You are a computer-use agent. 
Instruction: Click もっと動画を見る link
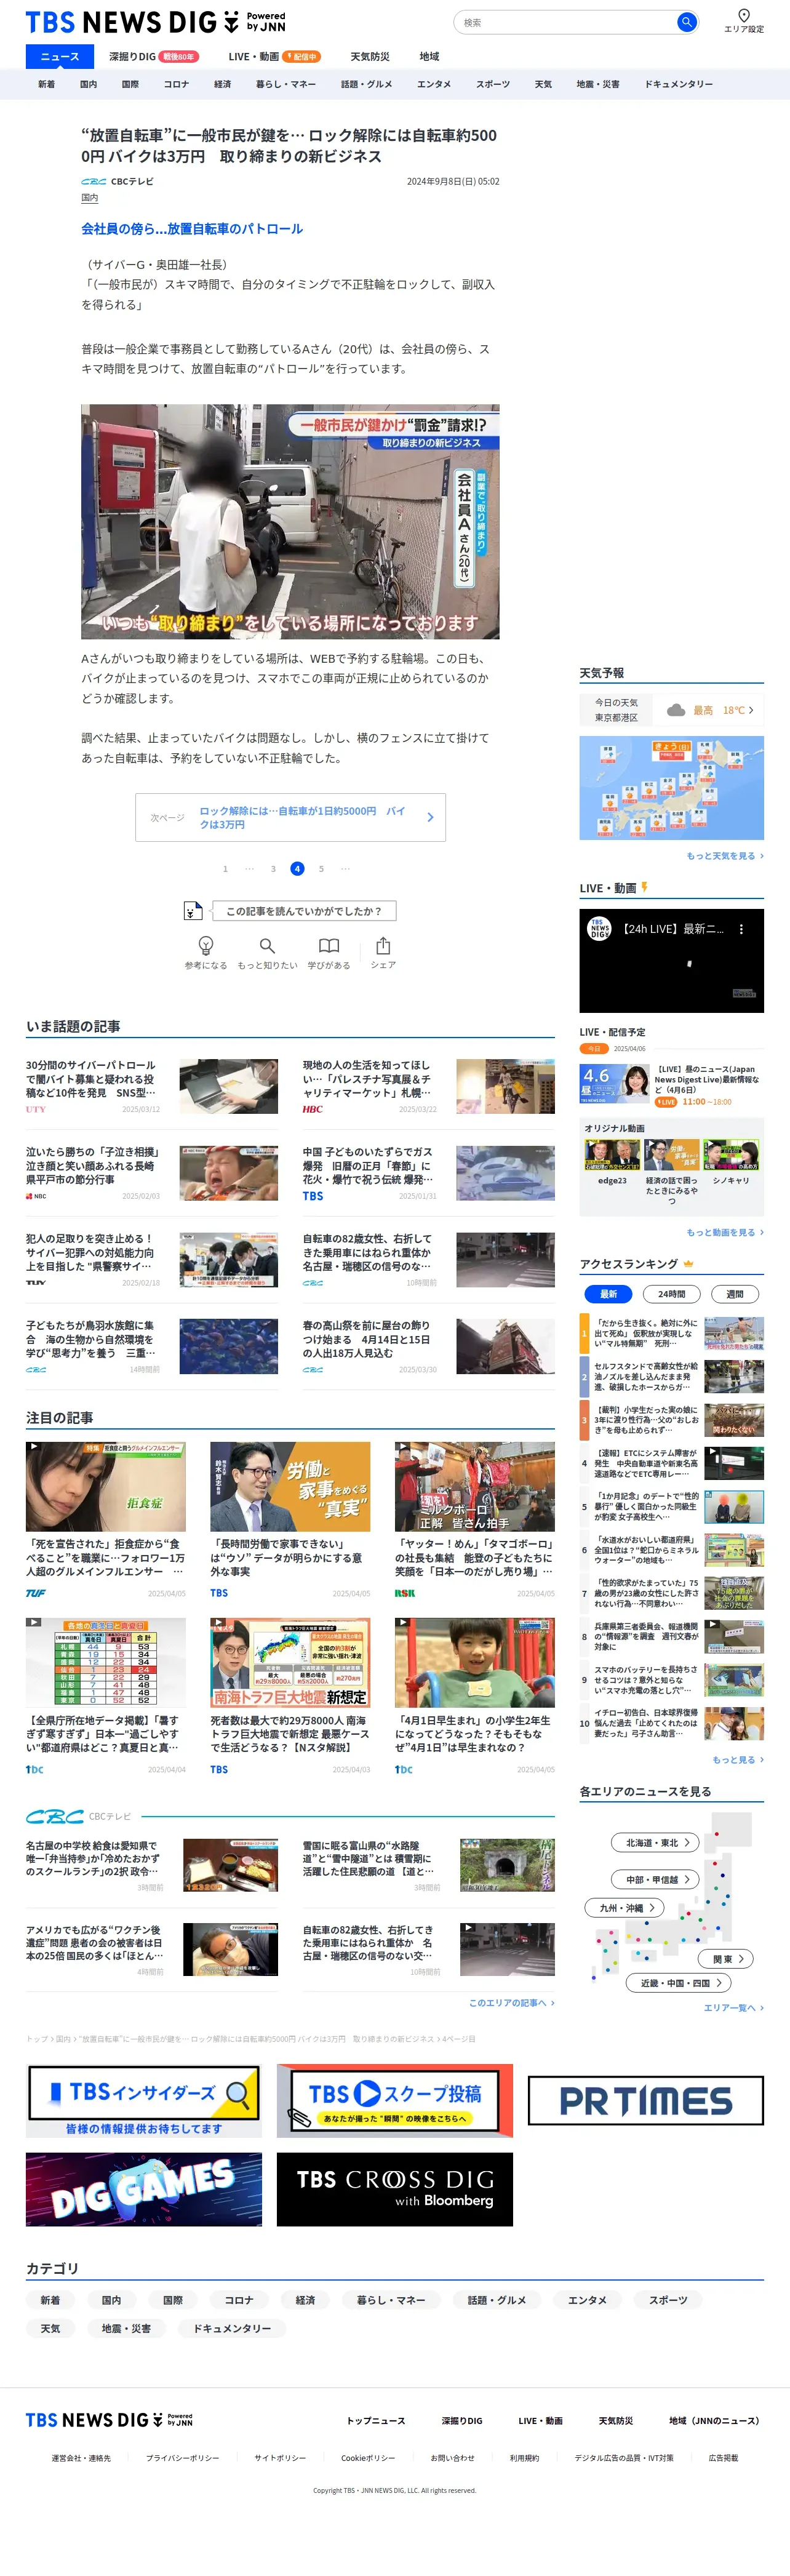tap(725, 1233)
